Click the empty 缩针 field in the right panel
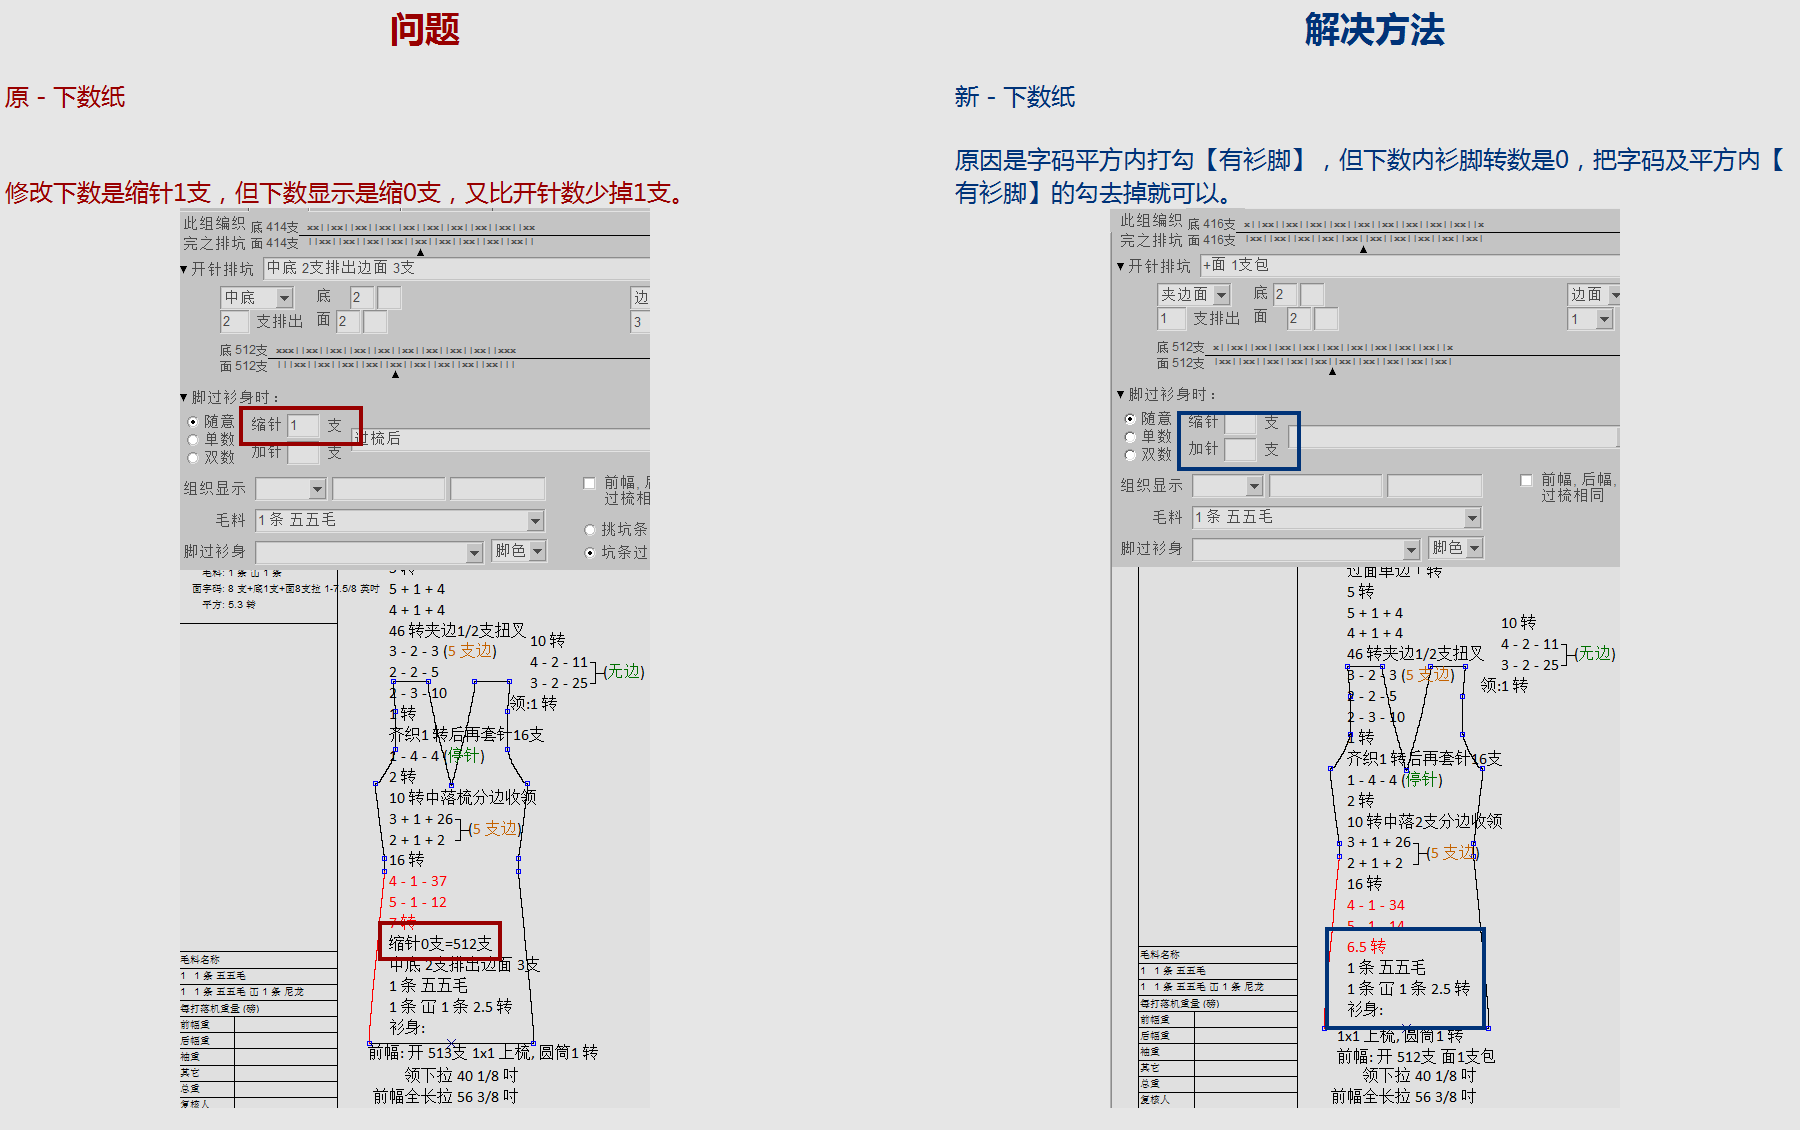This screenshot has height=1130, width=1800. coord(1240,423)
